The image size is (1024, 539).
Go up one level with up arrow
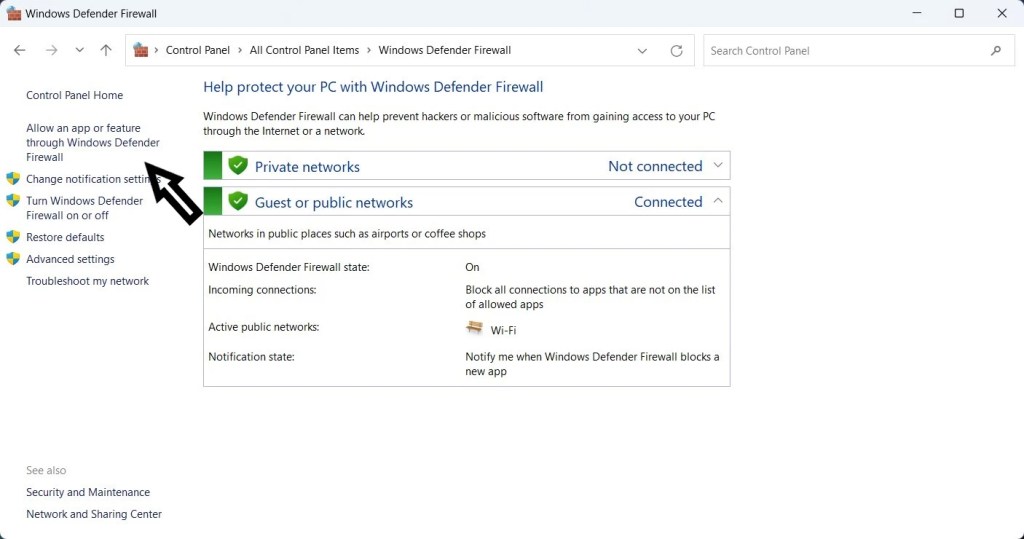106,50
